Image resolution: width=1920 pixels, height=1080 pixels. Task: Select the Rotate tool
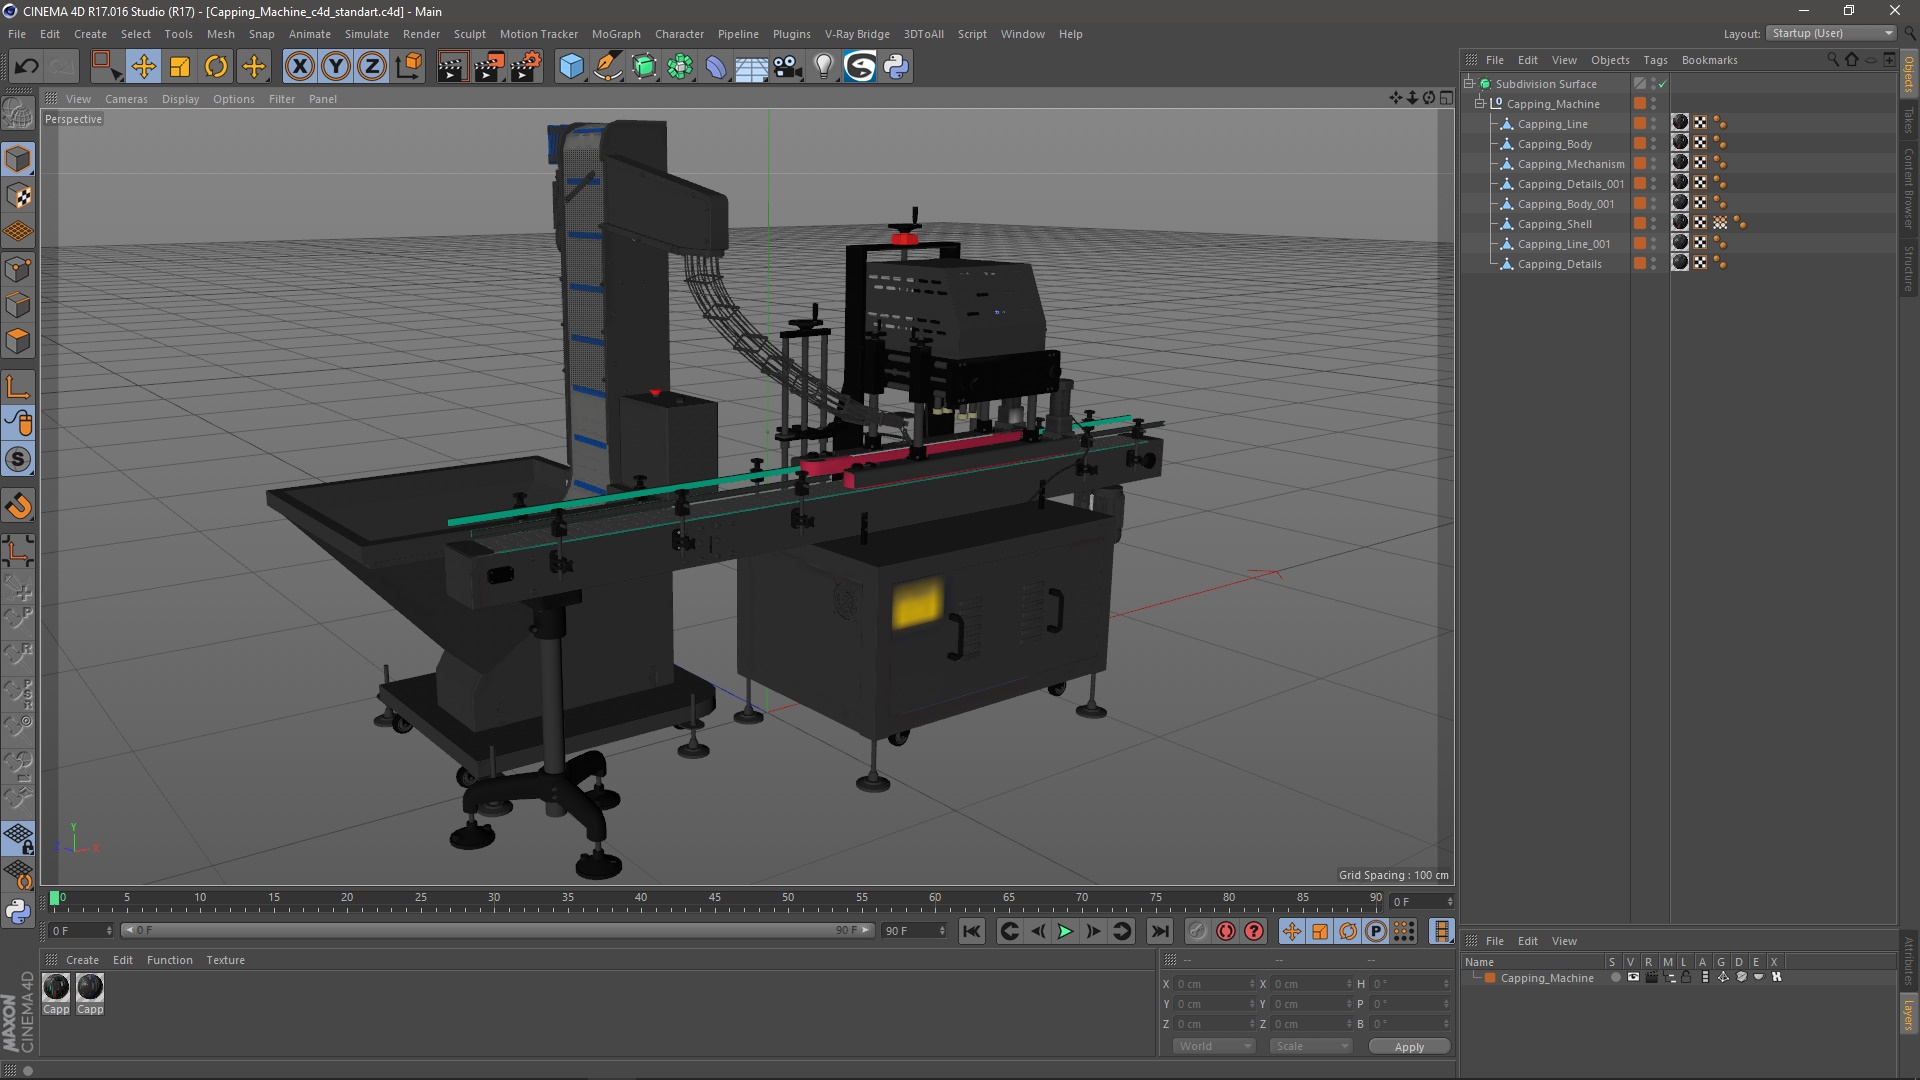point(216,67)
